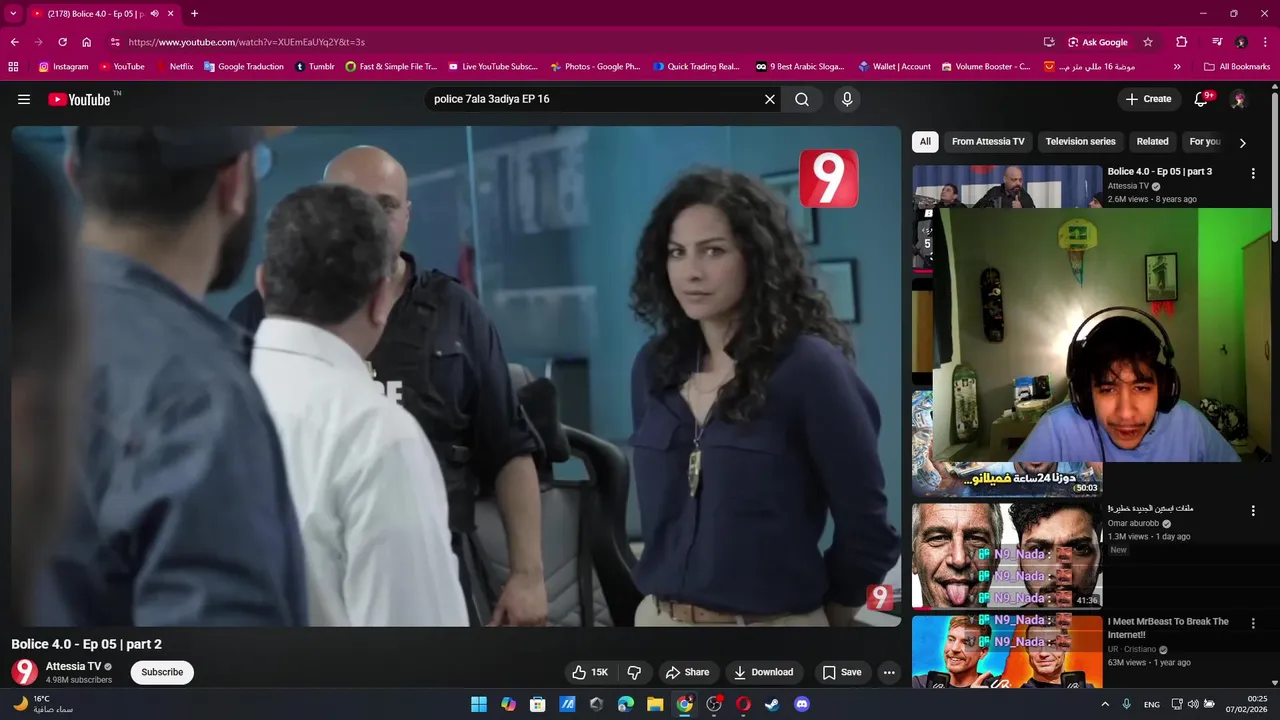Show hidden system tray icons
Image resolution: width=1280 pixels, height=720 pixels.
point(1105,704)
